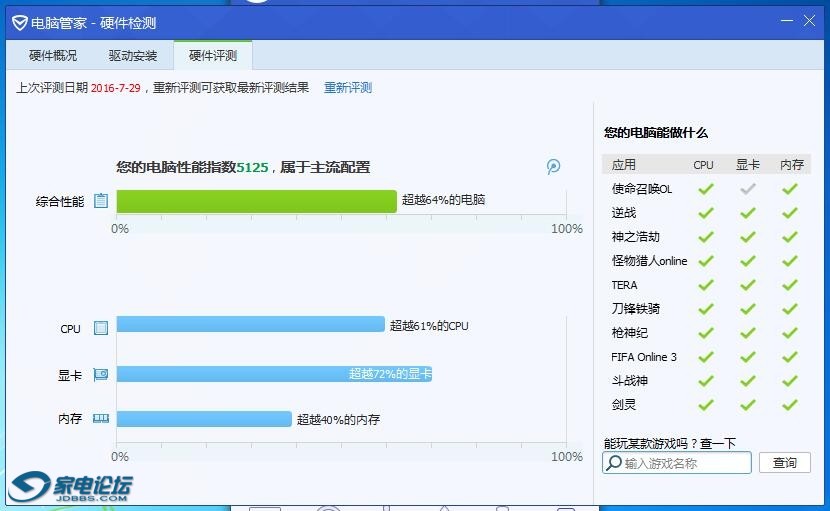Click the CPU checkmark for 怪物猎人online
The height and width of the screenshot is (511, 830).
pos(706,261)
